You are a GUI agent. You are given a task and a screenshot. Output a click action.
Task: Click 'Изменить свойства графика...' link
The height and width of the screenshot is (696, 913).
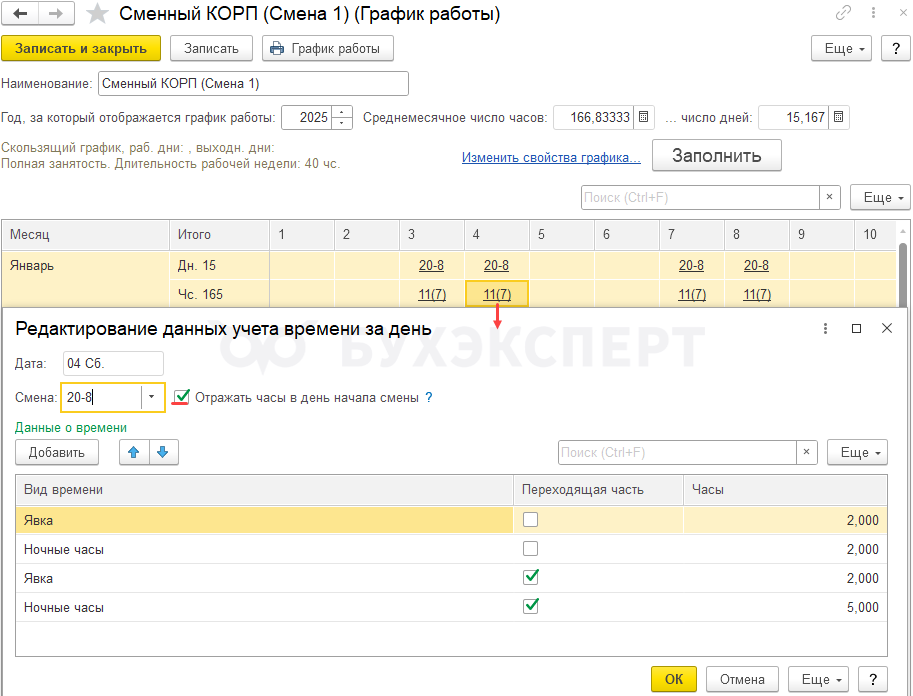551,157
